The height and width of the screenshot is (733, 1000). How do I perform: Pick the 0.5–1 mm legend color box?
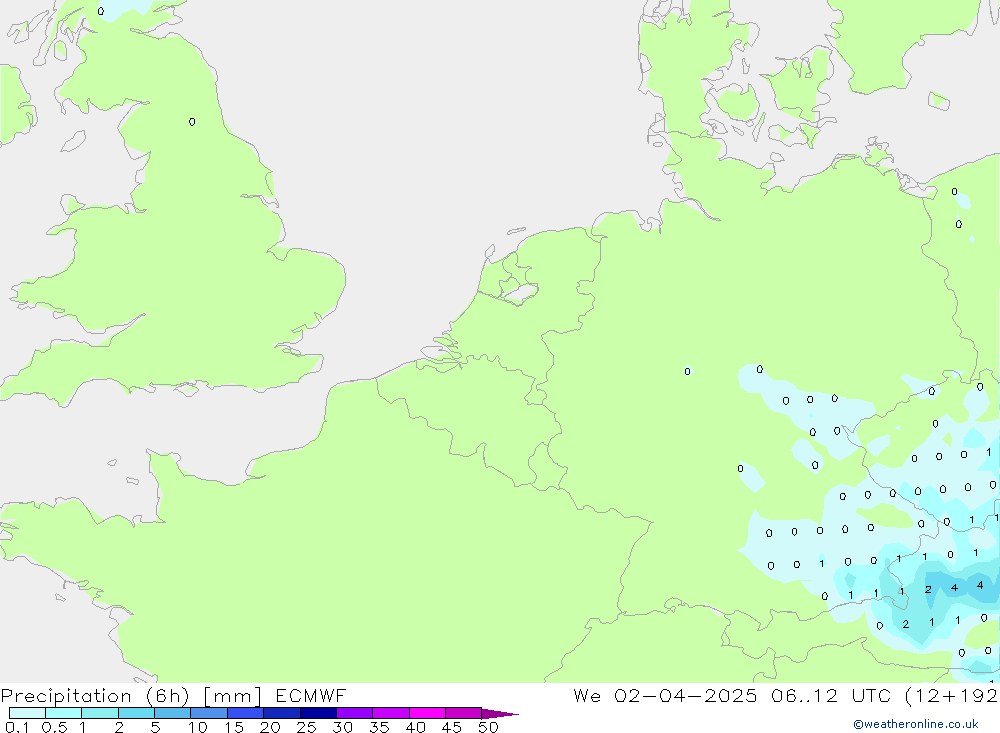63,713
